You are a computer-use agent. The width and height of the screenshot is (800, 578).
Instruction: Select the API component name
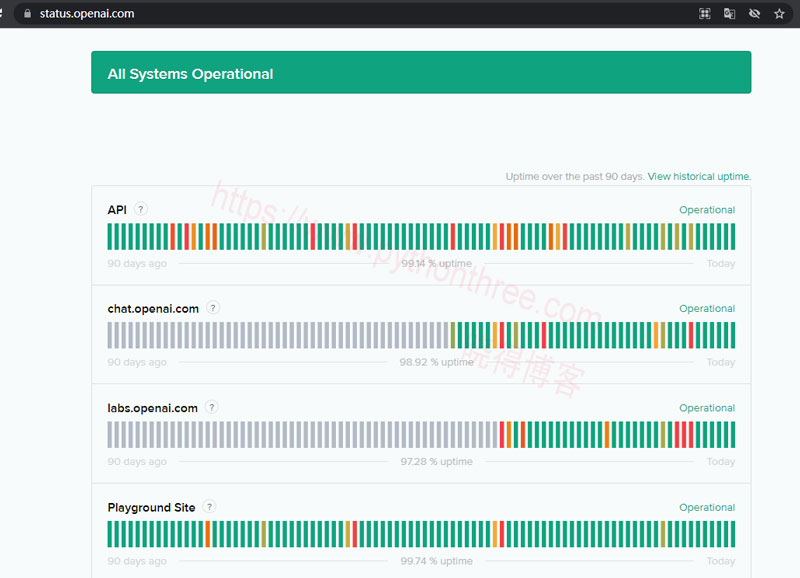[117, 210]
